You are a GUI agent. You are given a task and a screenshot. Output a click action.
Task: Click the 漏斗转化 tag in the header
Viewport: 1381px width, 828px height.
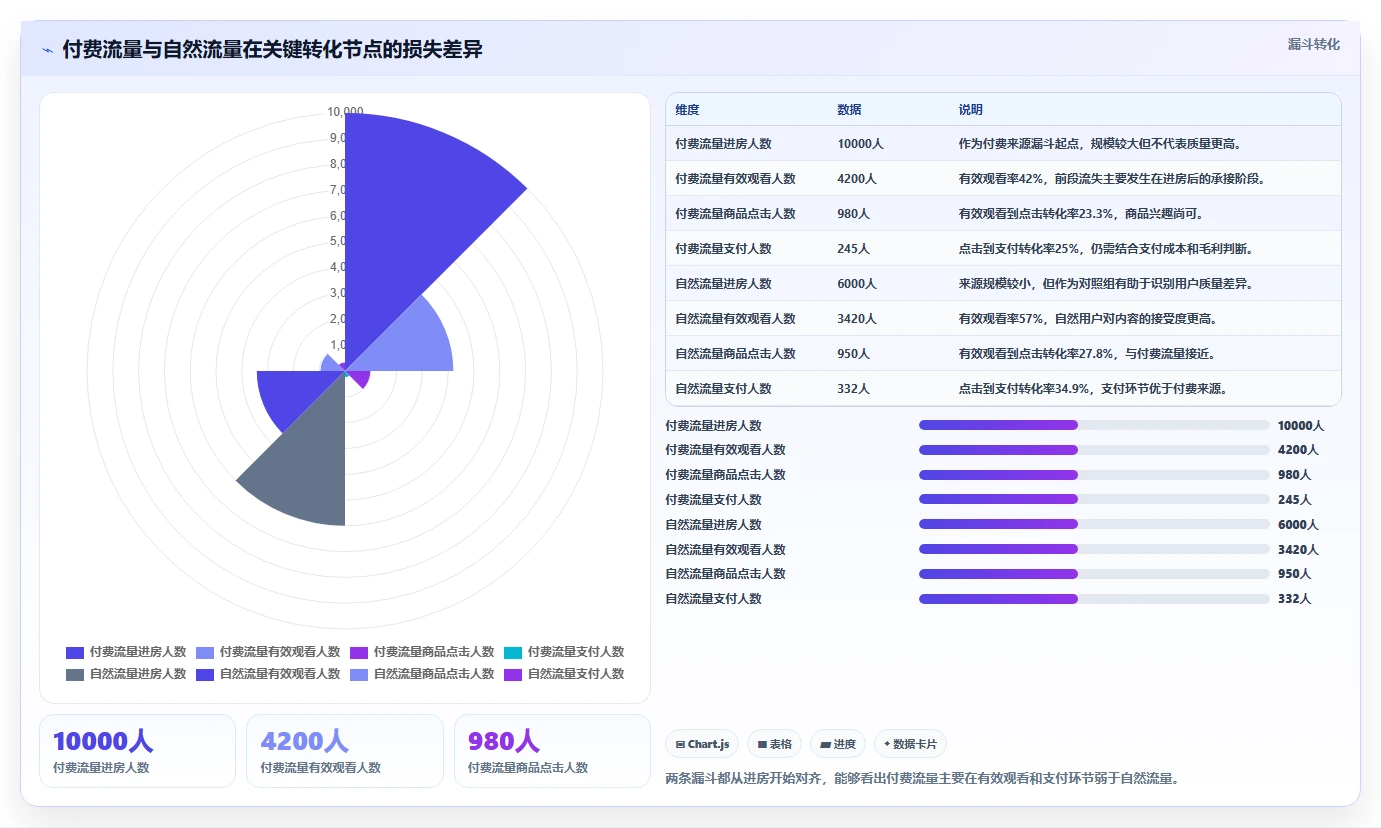pos(1313,44)
